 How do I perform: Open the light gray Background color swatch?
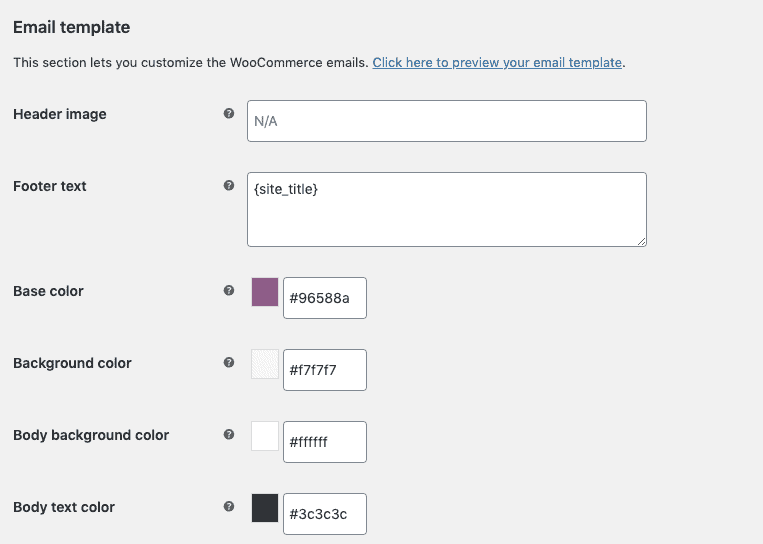tap(265, 364)
